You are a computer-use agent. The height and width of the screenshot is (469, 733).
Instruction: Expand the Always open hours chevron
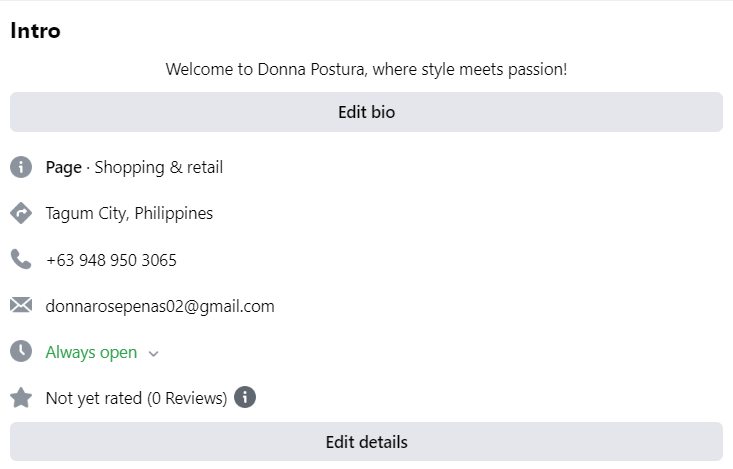click(x=153, y=353)
